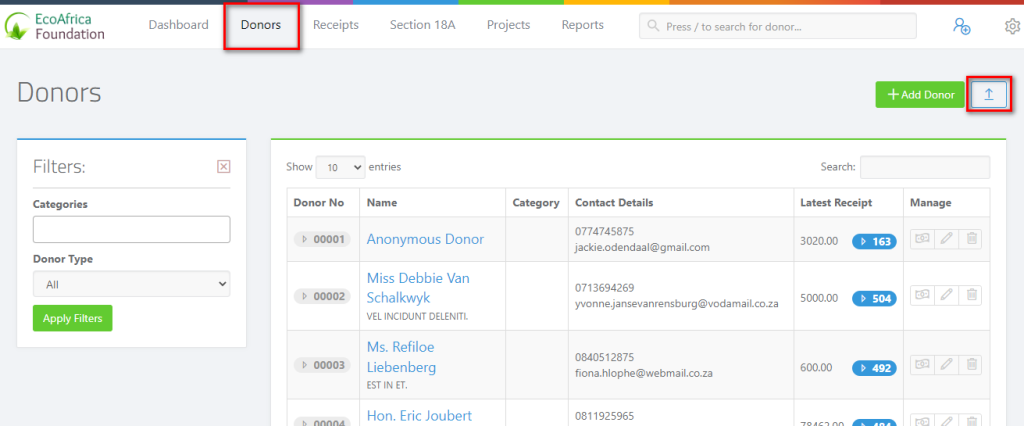Open receipt 163 badge
Viewport: 1024px width, 426px height.
click(x=874, y=241)
